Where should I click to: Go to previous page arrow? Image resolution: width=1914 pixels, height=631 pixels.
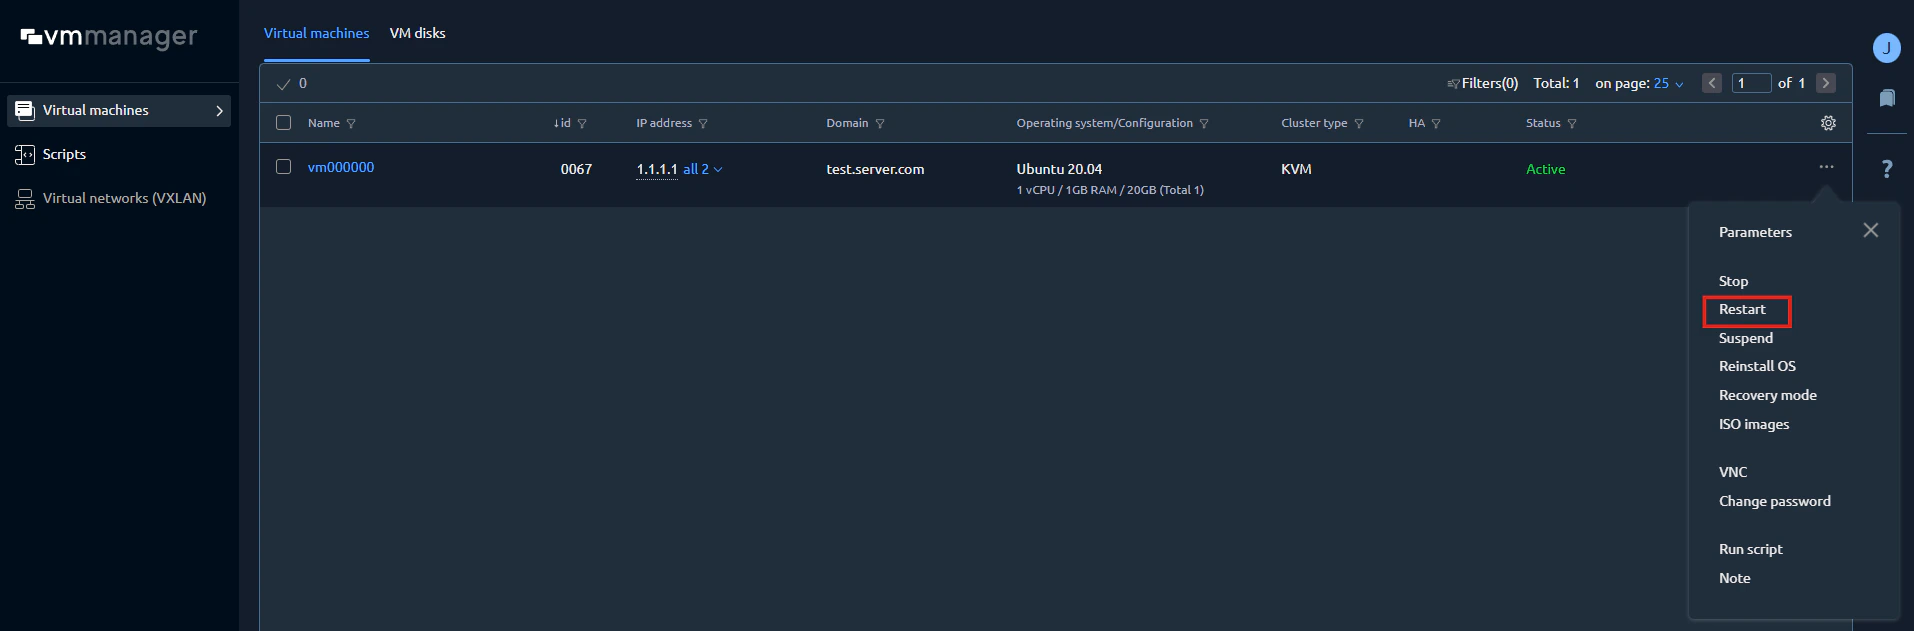point(1712,83)
